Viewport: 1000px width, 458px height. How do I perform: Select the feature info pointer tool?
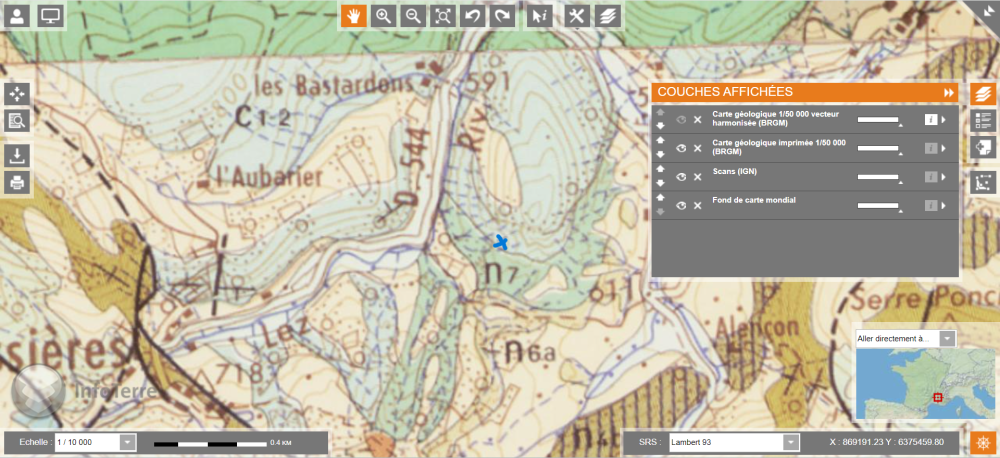coord(540,15)
